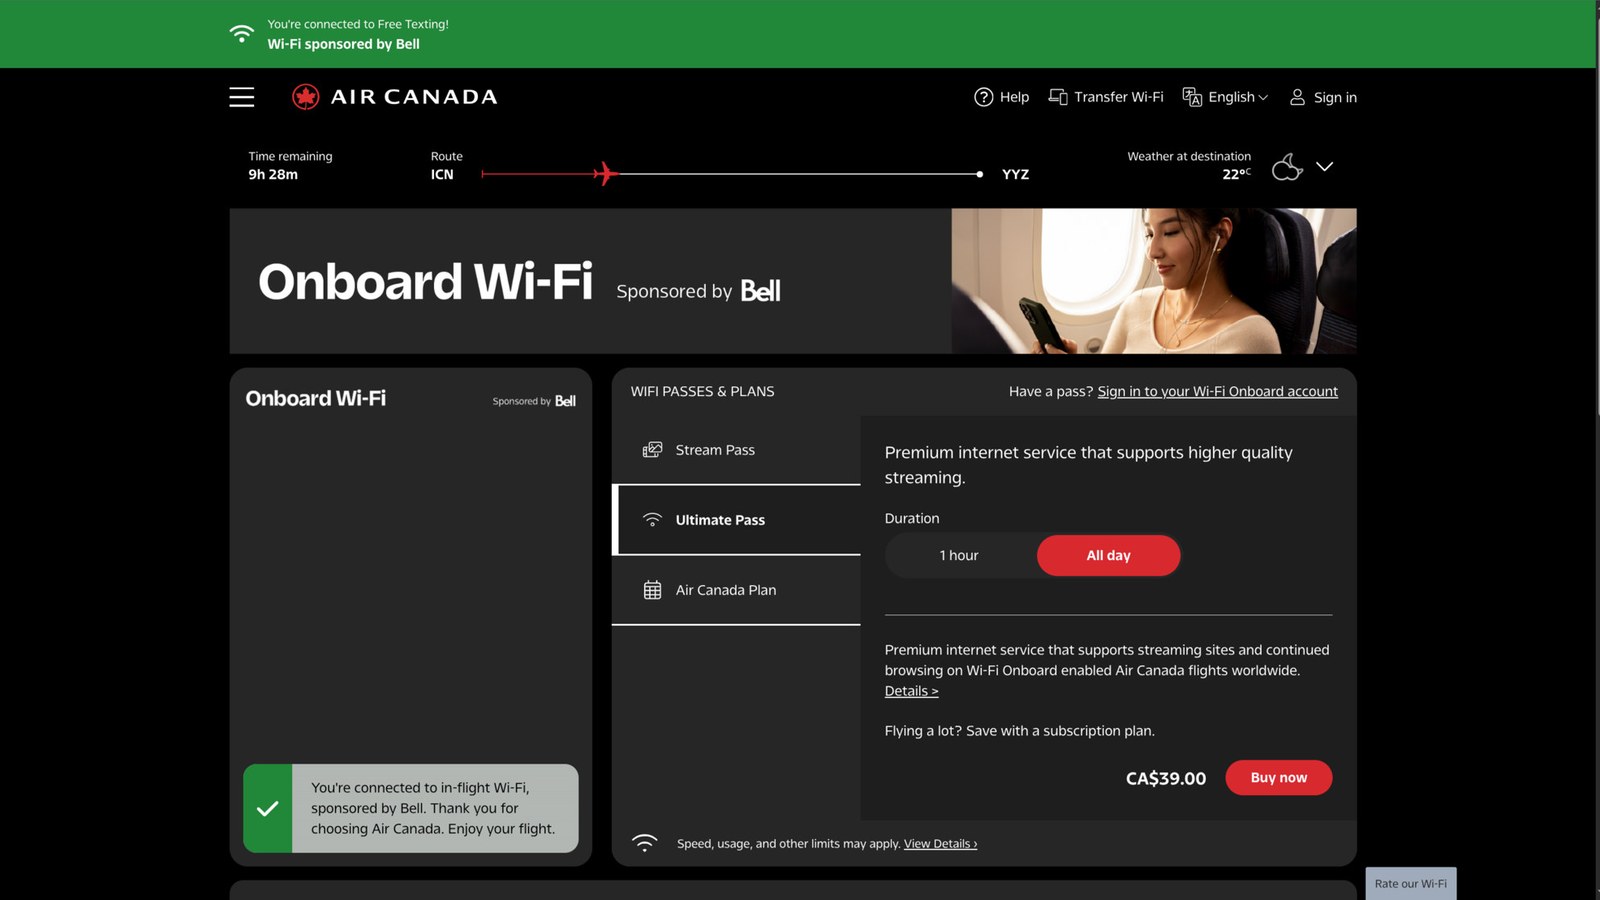Click the Bell logo in the banner heading

tap(760, 290)
